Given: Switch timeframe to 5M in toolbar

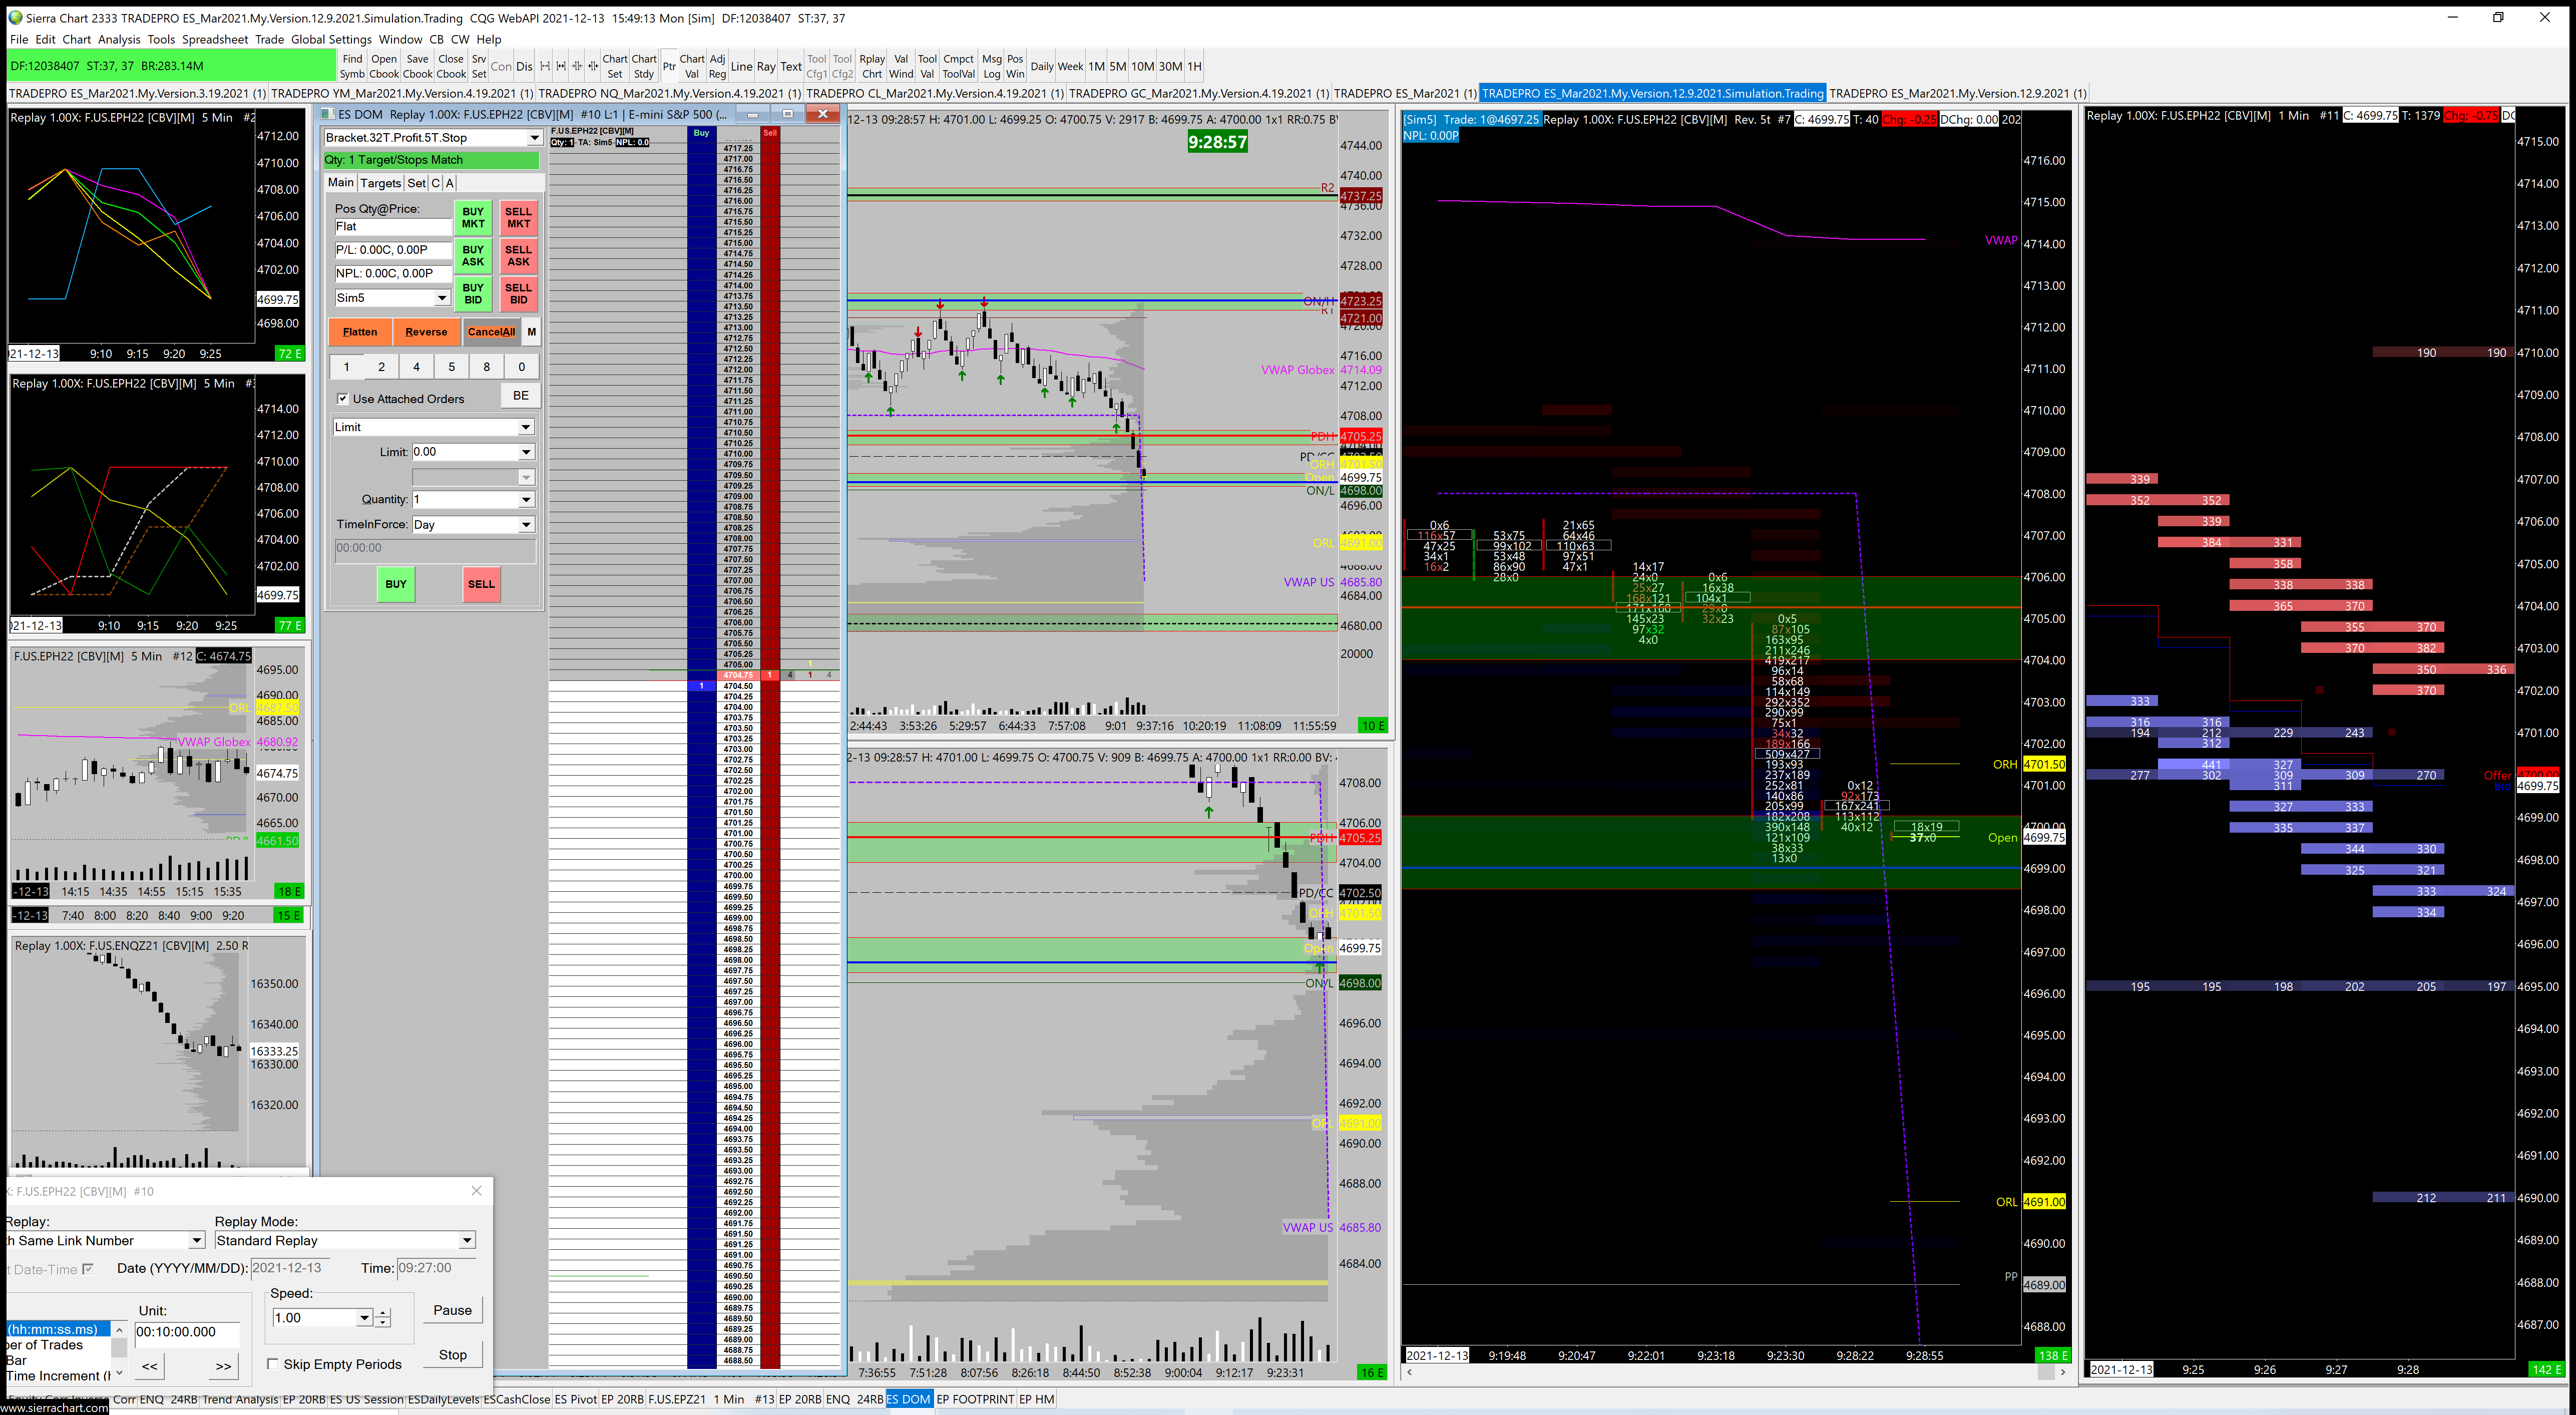Looking at the screenshot, I should pyautogui.click(x=1118, y=66).
